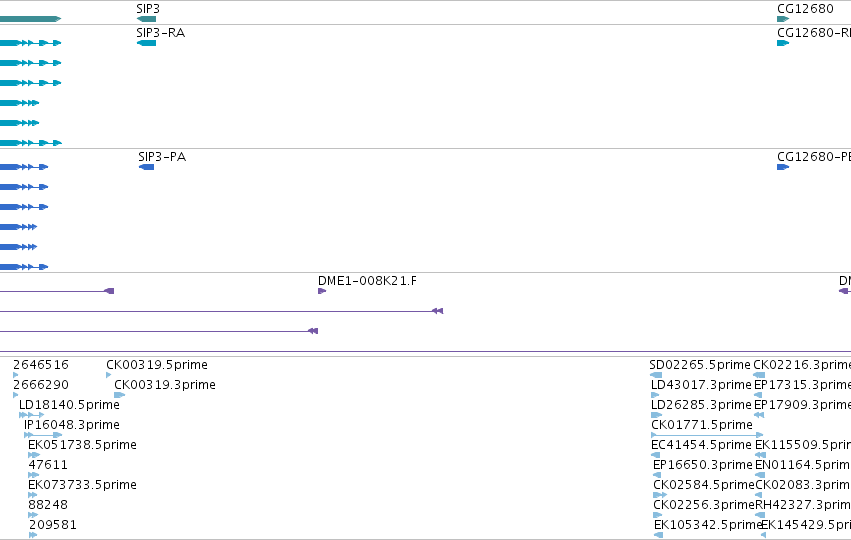Click the 209581 feature glyph

[x=33, y=535]
